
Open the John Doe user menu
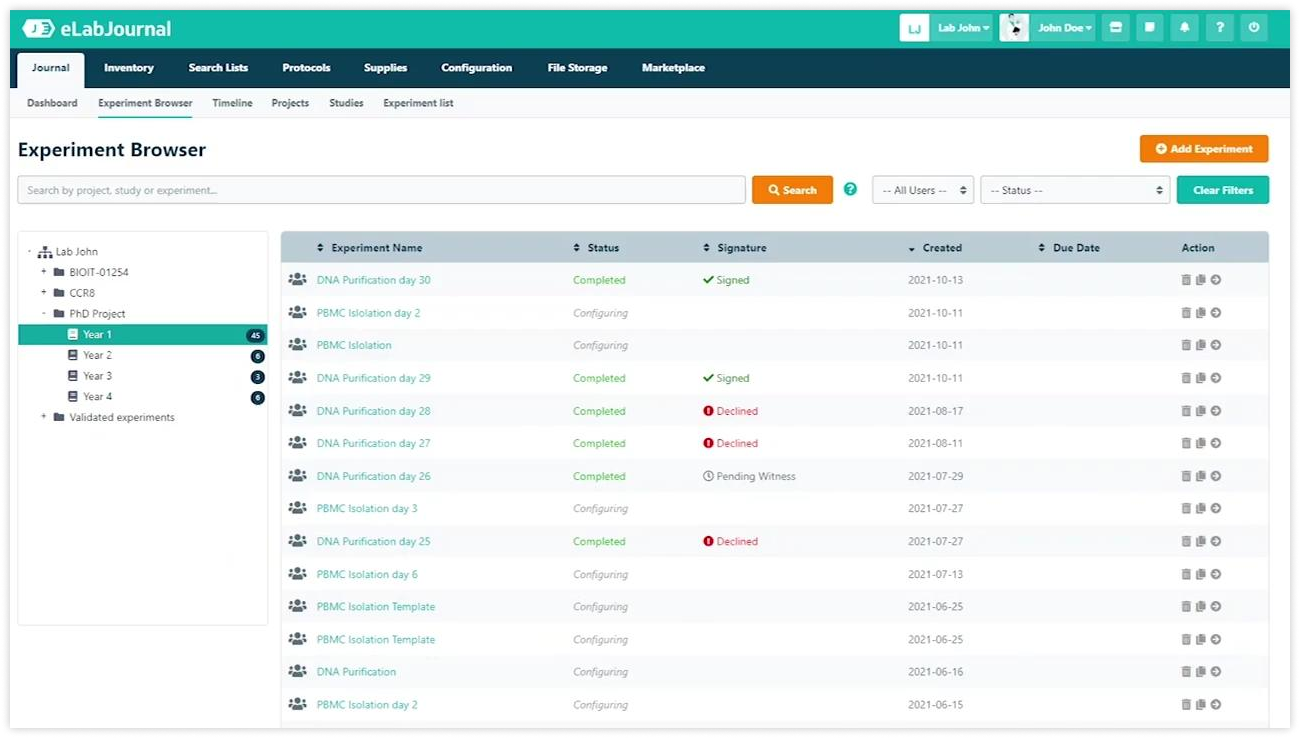coord(1065,28)
